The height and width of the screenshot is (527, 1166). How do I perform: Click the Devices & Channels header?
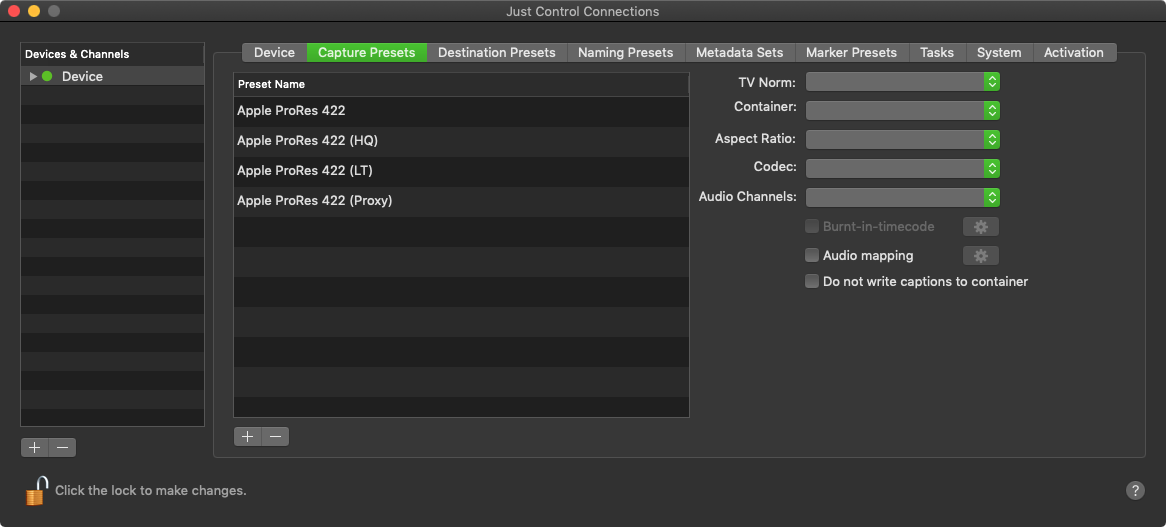tap(112, 54)
